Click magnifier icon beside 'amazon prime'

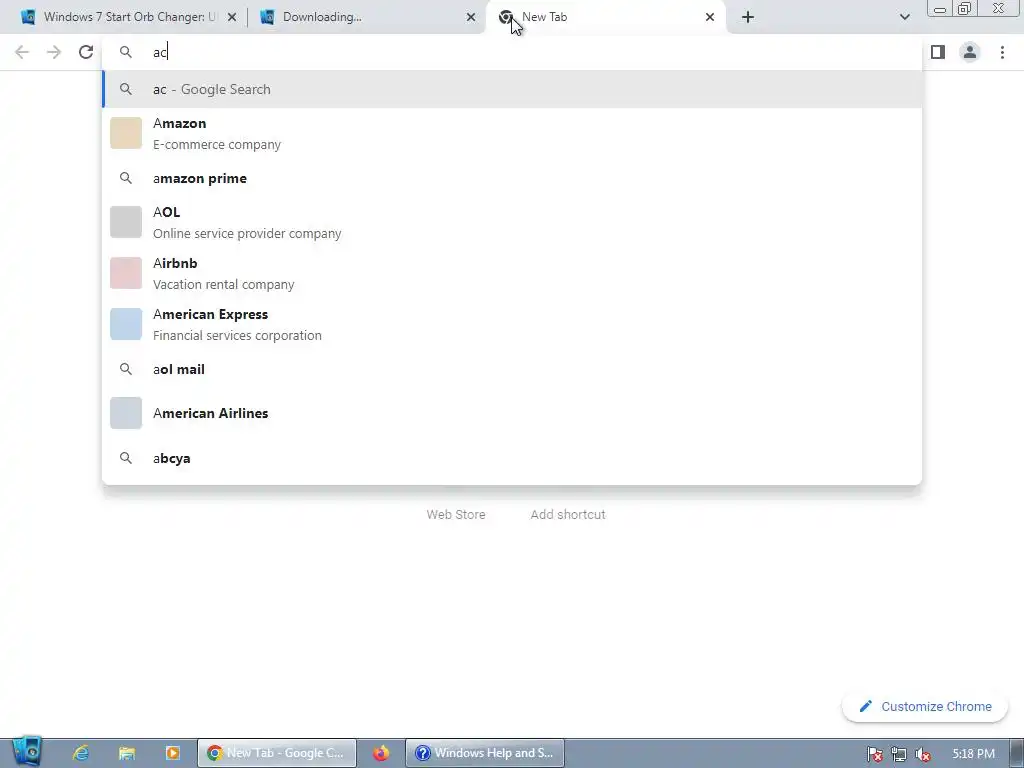pyautogui.click(x=126, y=178)
